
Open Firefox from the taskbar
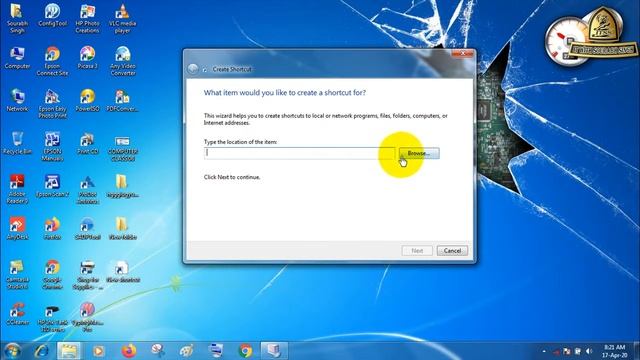[129, 351]
